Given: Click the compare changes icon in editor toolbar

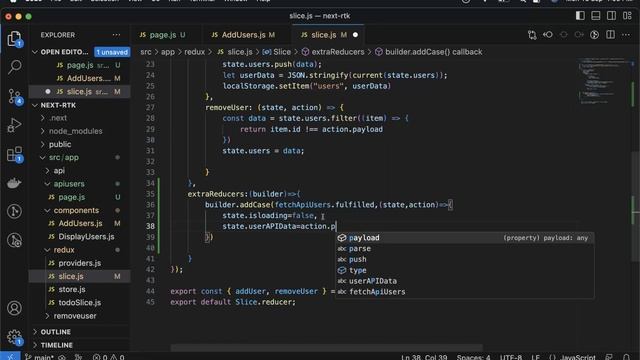Looking at the screenshot, I should (x=532, y=35).
